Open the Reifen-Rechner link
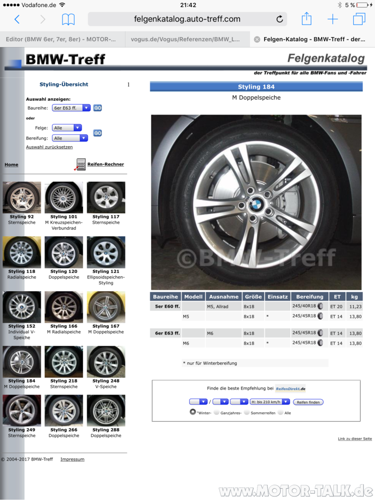The image size is (375, 500). (x=106, y=164)
